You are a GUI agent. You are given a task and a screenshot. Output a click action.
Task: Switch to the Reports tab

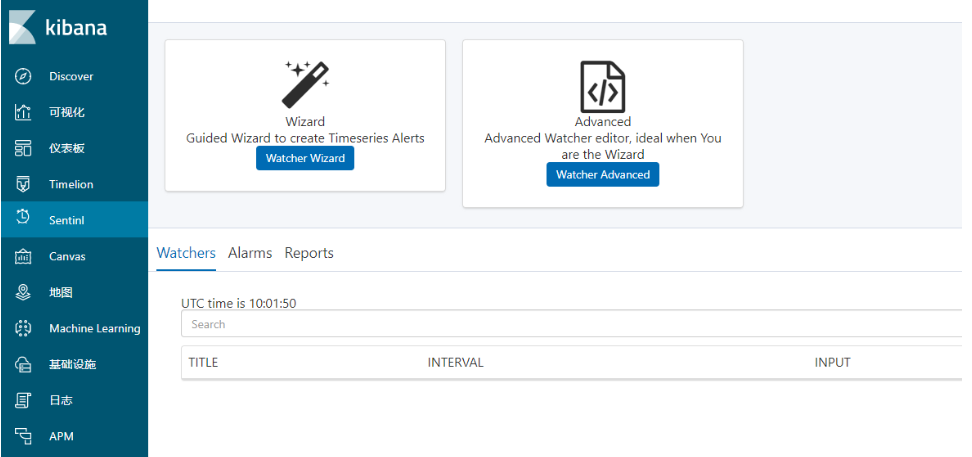pos(309,253)
